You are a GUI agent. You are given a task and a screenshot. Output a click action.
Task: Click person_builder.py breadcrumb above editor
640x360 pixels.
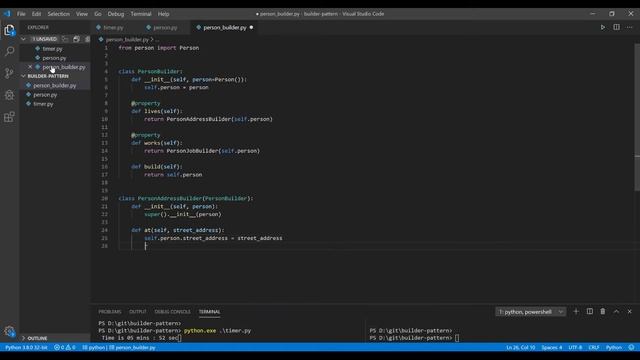click(x=127, y=40)
